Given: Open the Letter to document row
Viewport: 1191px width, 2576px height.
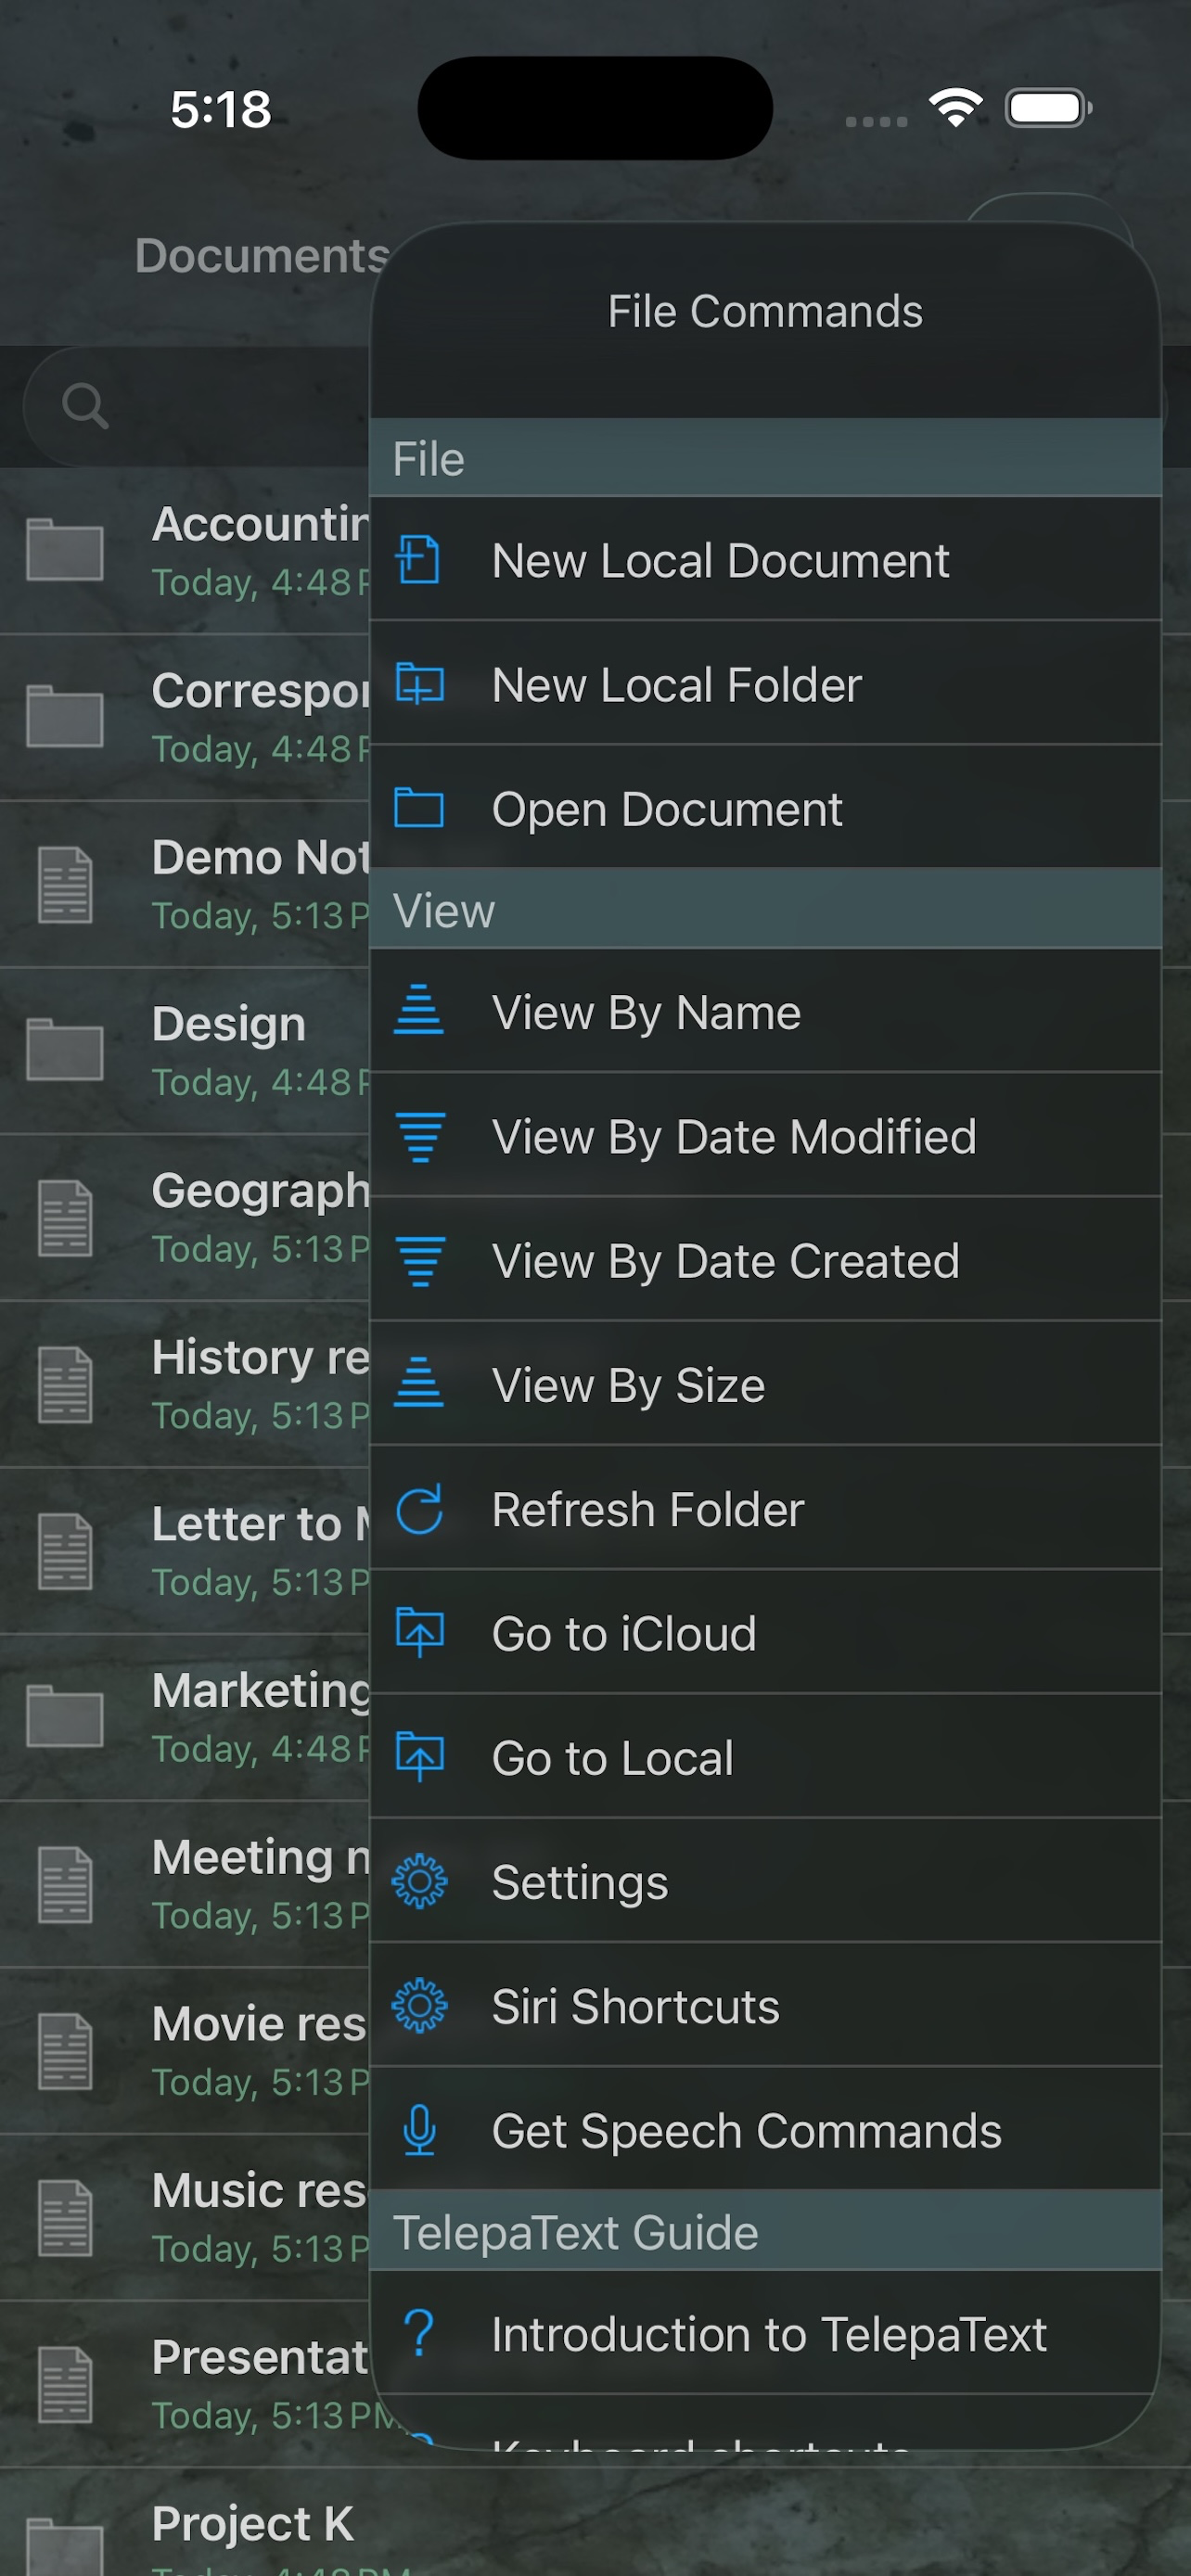Looking at the screenshot, I should point(185,1550).
